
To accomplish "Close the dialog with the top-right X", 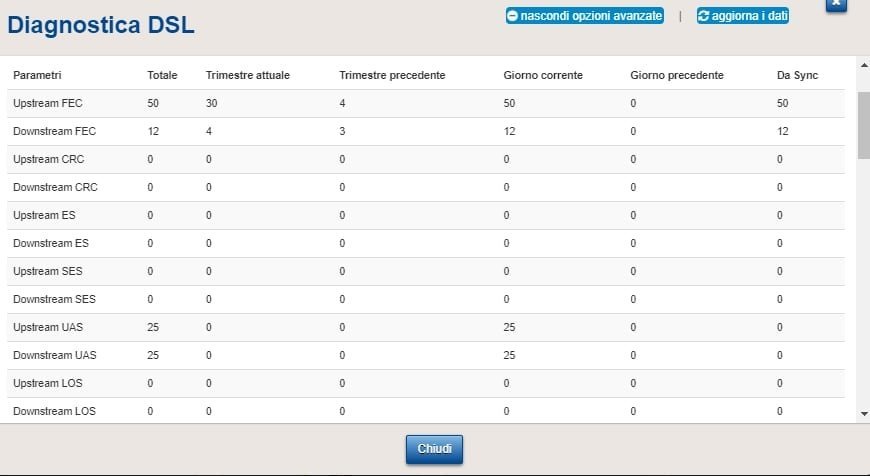I will [x=836, y=5].
